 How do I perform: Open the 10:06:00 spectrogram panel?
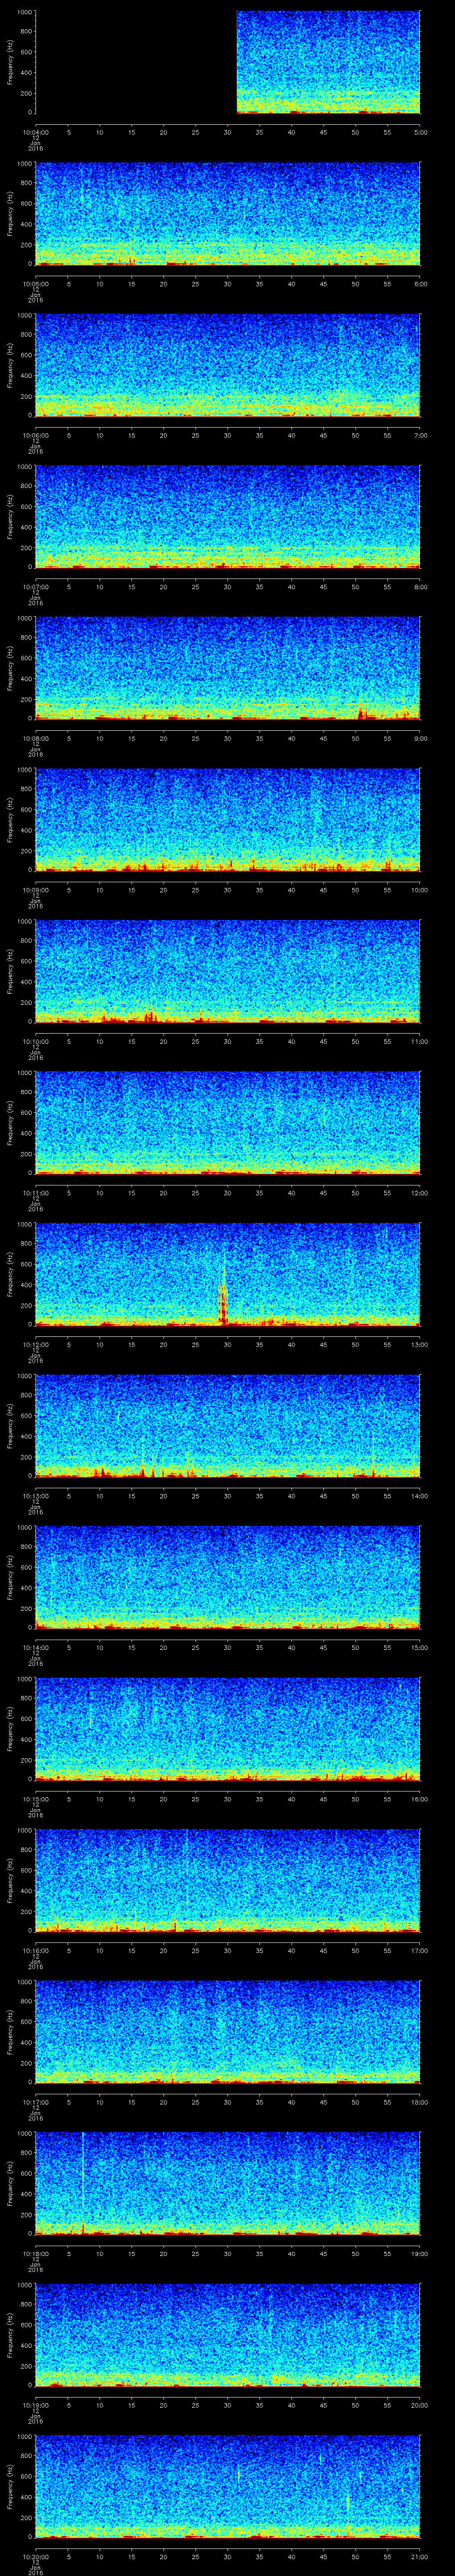pyautogui.click(x=228, y=365)
